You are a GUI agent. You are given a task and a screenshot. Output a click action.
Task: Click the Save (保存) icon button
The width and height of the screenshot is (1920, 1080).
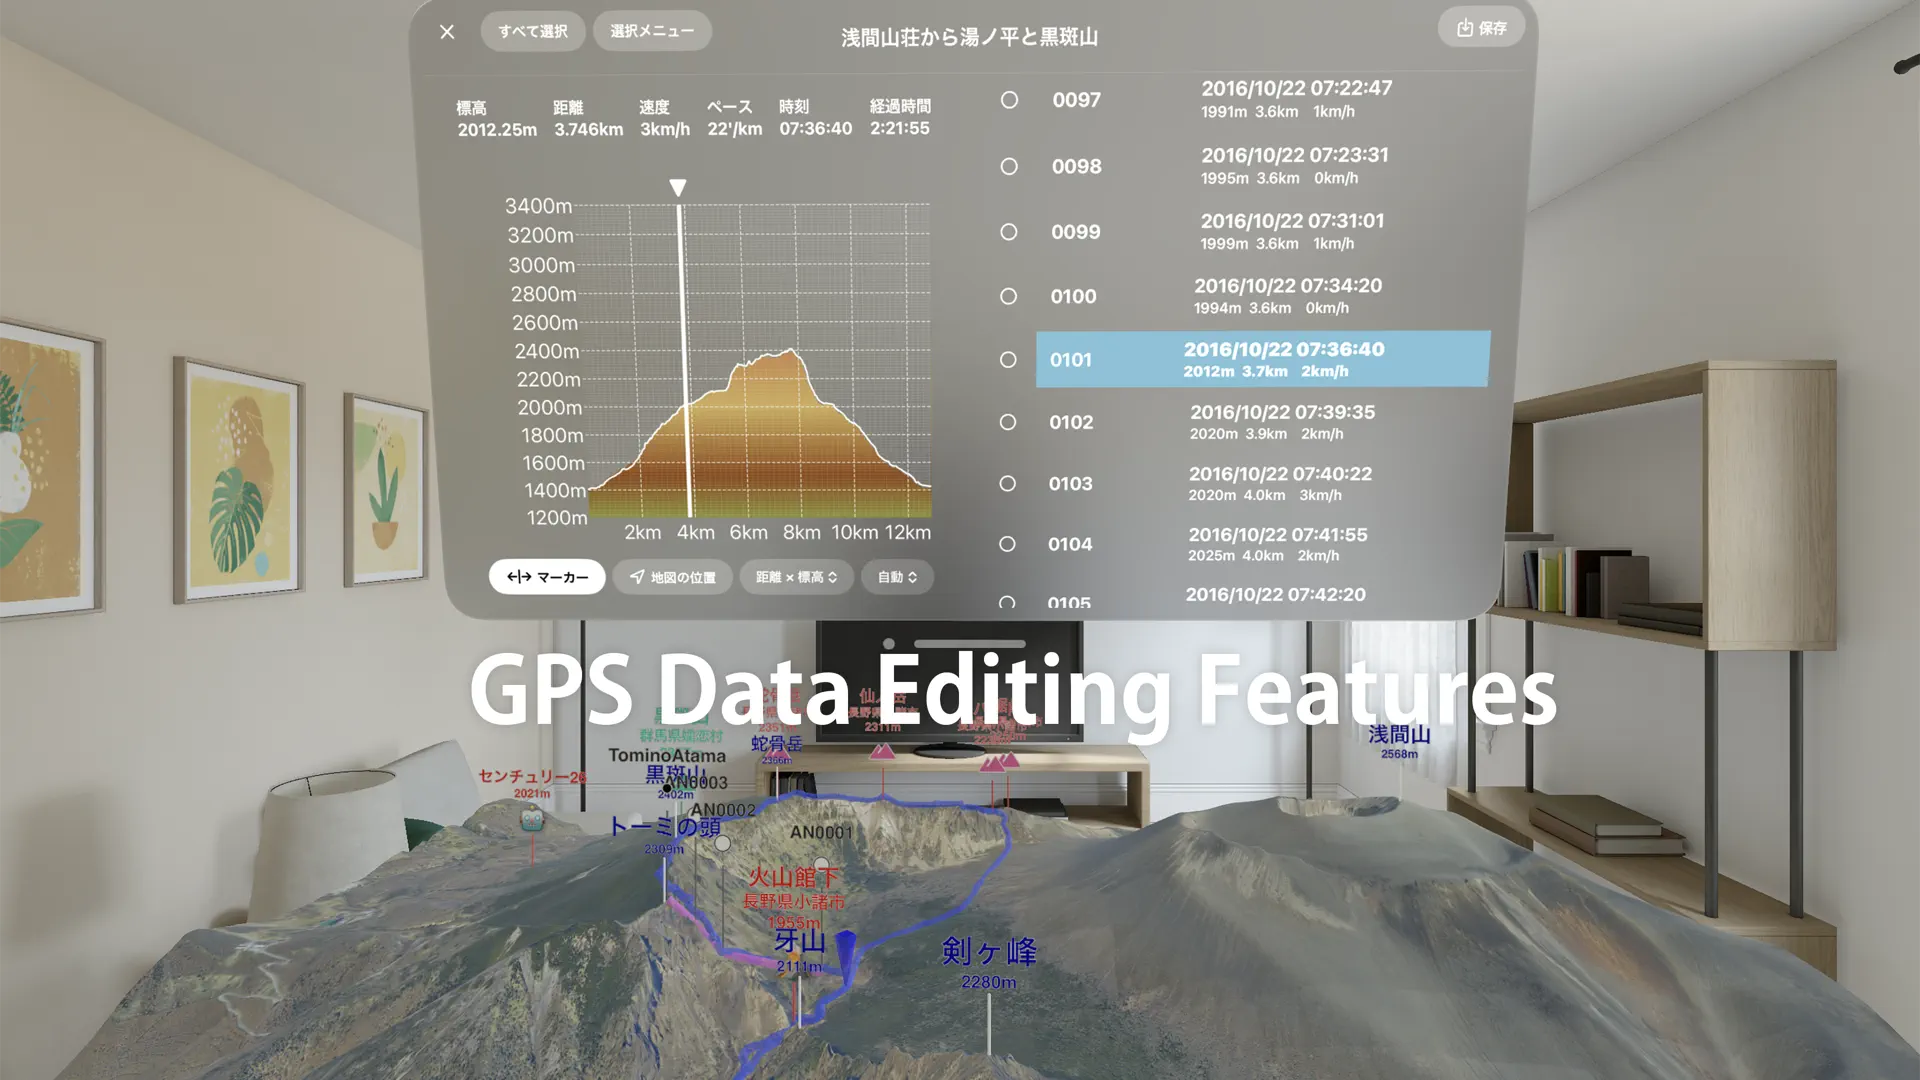pos(1481,28)
